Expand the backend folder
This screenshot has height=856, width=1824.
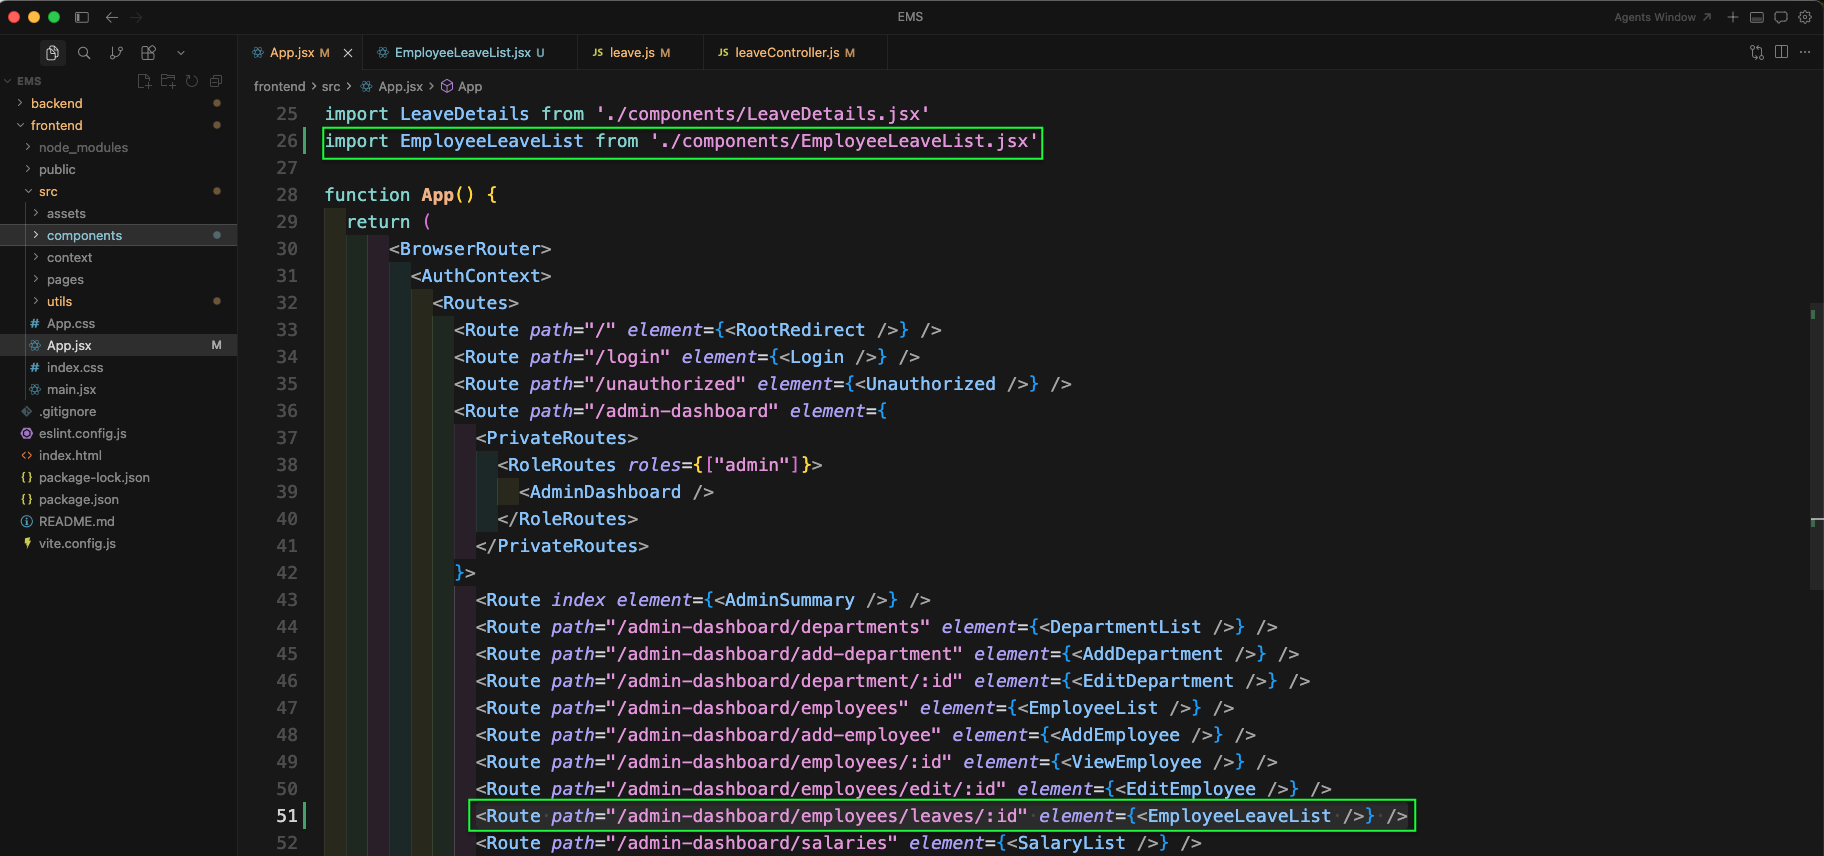point(118,103)
